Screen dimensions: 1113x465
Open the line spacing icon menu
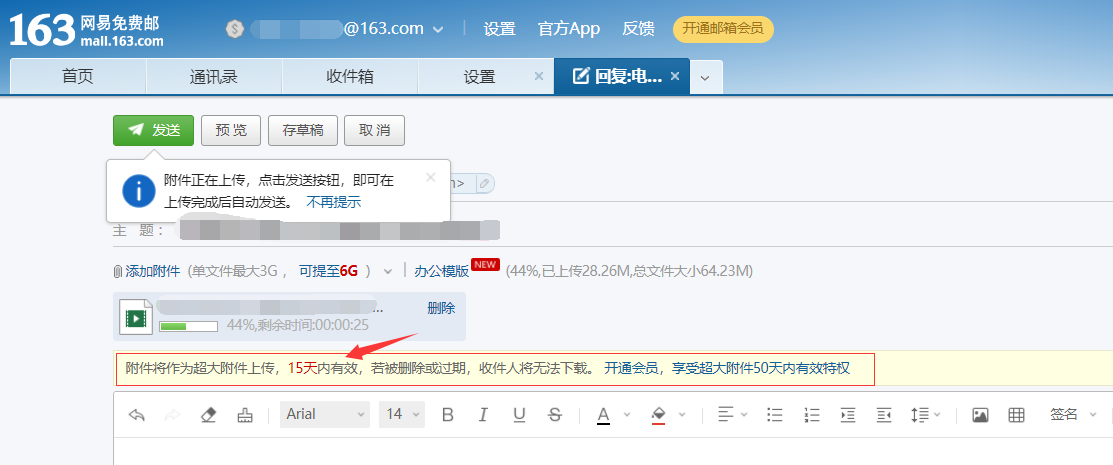(x=926, y=415)
